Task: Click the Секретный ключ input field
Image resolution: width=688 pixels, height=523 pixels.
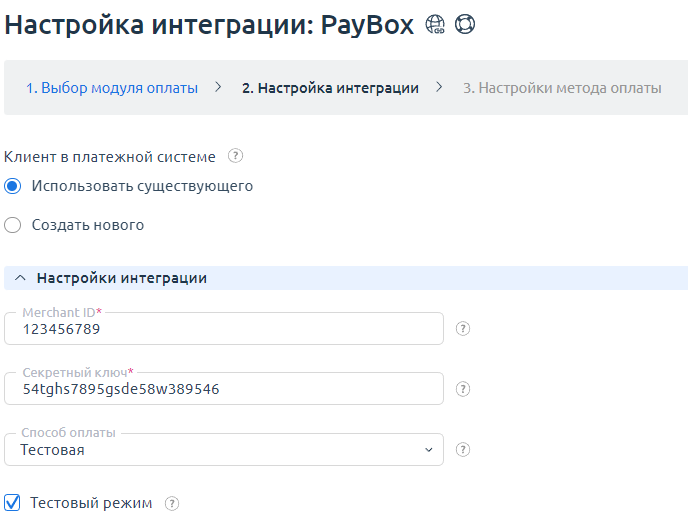Action: 224,389
